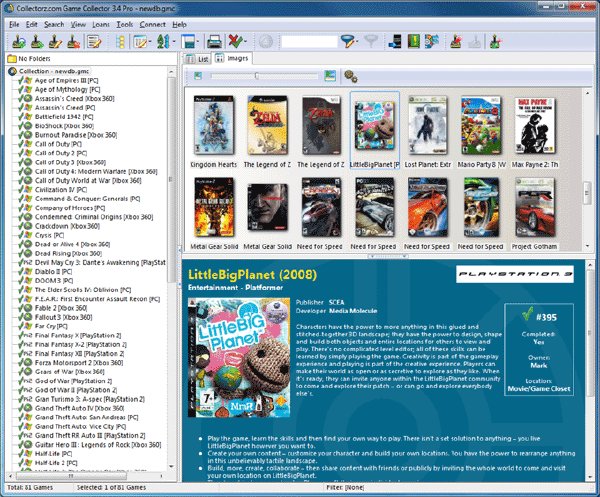600x497 pixels.
Task: Click the grey clear filter funnel icon
Action: (371, 41)
